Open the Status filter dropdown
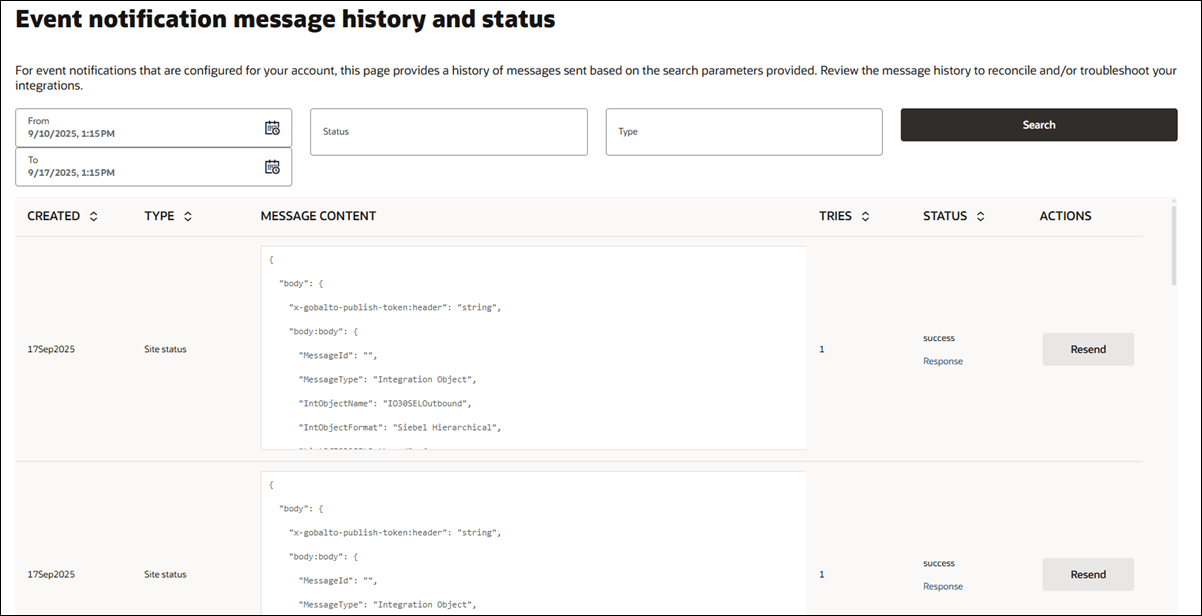1202x616 pixels. click(x=447, y=132)
